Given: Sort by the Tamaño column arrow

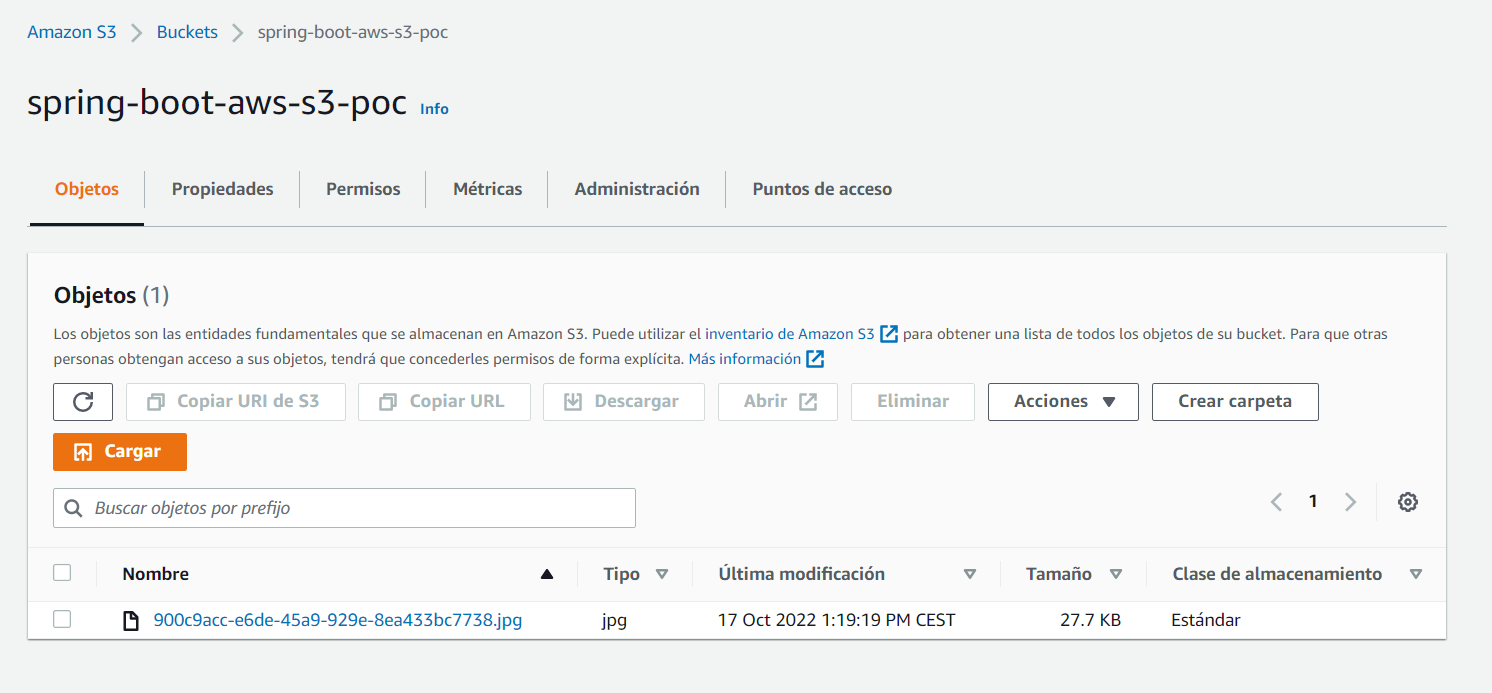Looking at the screenshot, I should coord(1116,574).
